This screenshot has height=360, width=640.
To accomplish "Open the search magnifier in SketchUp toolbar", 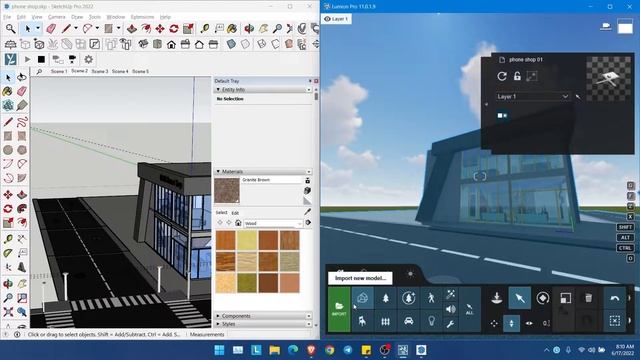I will pos(10,29).
